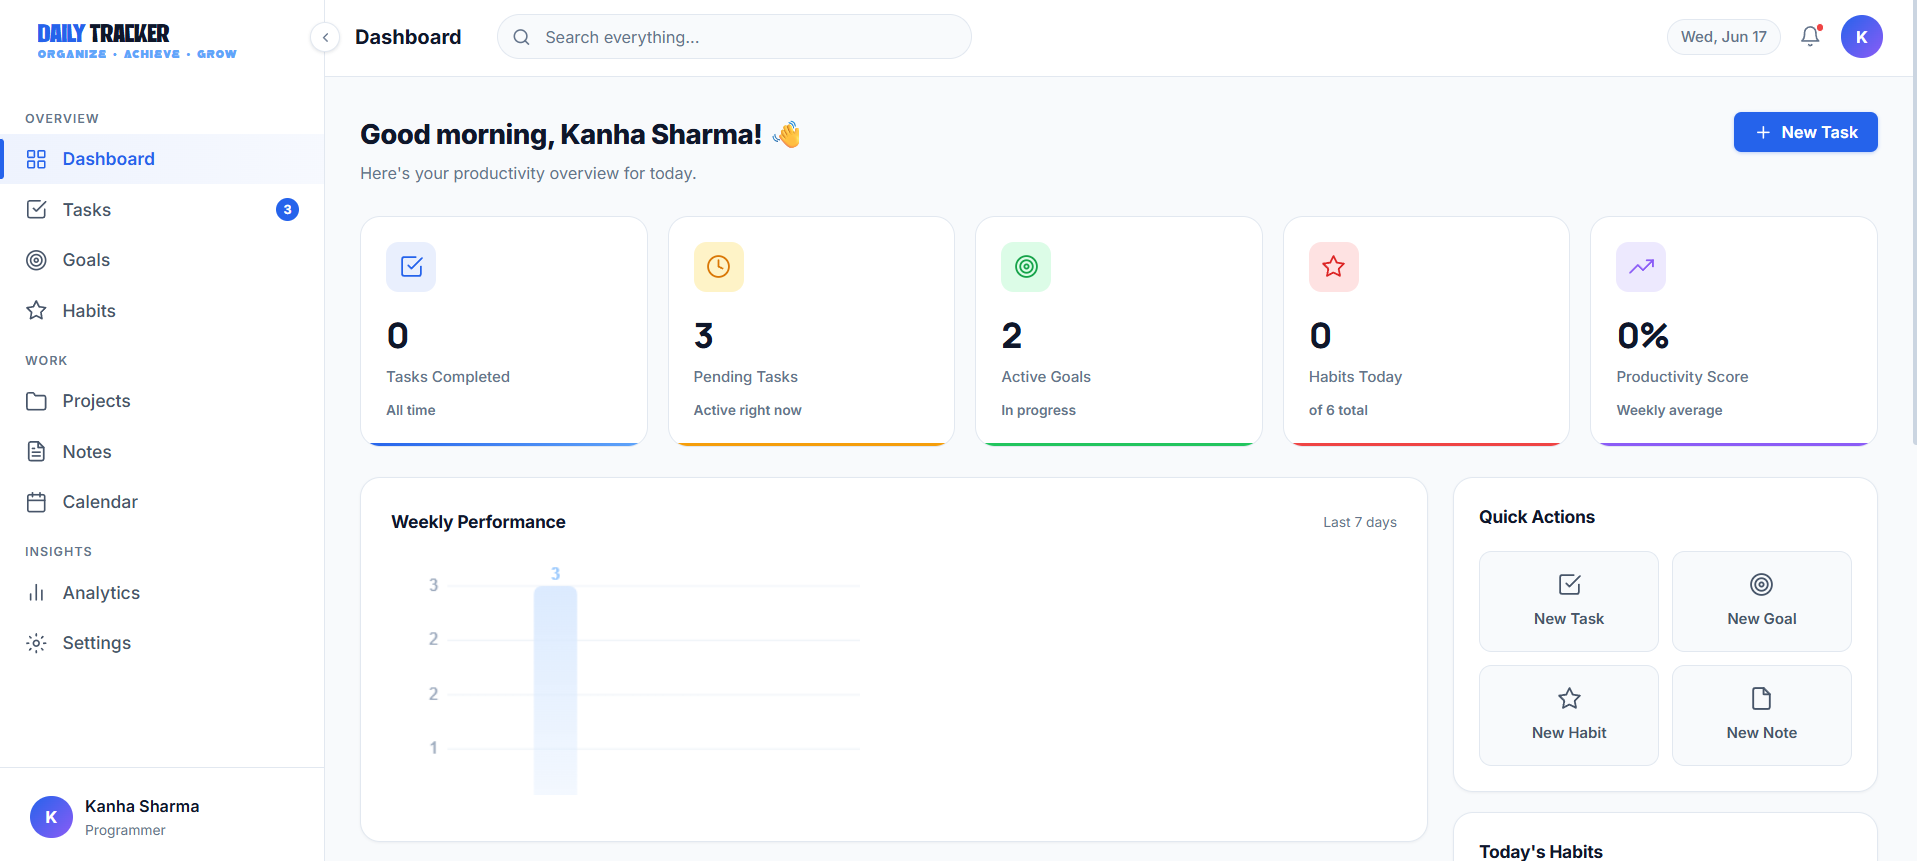Click the Quick Actions heading
The height and width of the screenshot is (861, 1917).
click(x=1537, y=517)
